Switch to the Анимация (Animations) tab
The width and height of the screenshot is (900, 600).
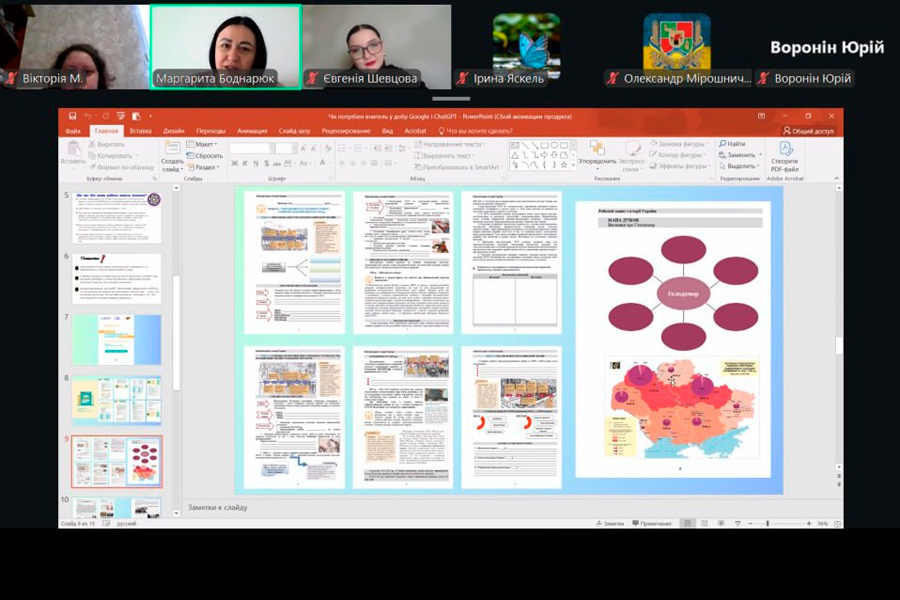(252, 131)
